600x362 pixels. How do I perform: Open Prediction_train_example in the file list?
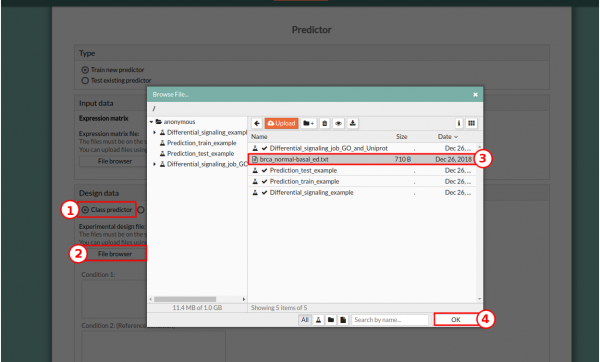[x=362, y=181]
